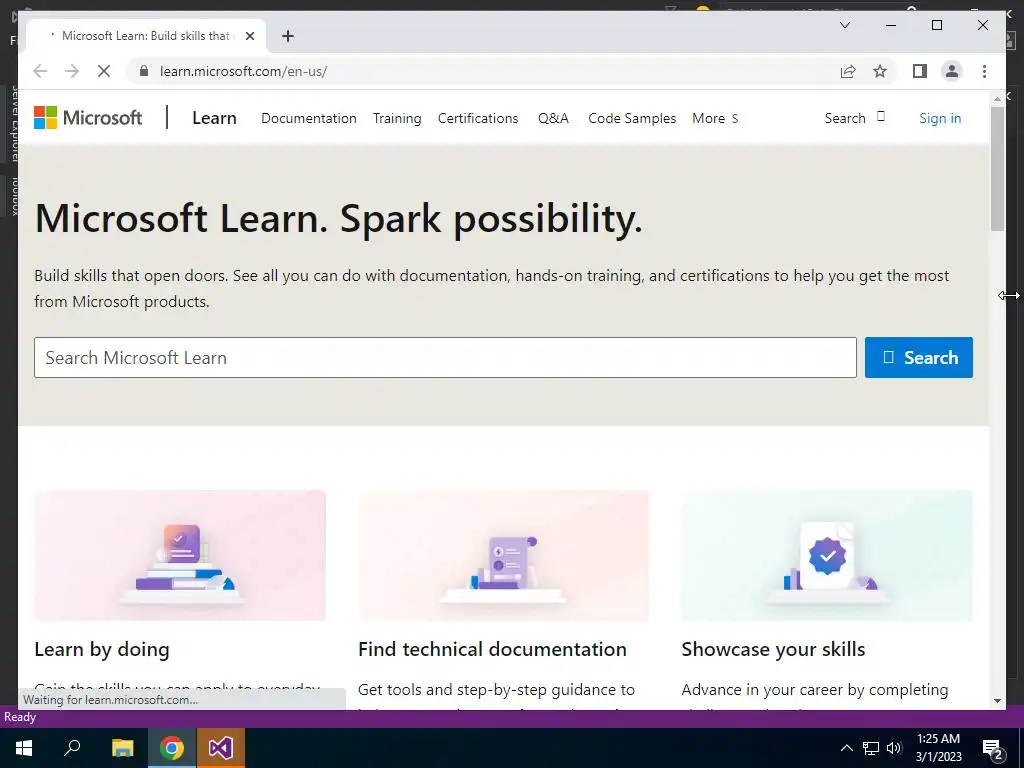
Task: Click the Find technical documentation illustration
Action: (x=504, y=555)
